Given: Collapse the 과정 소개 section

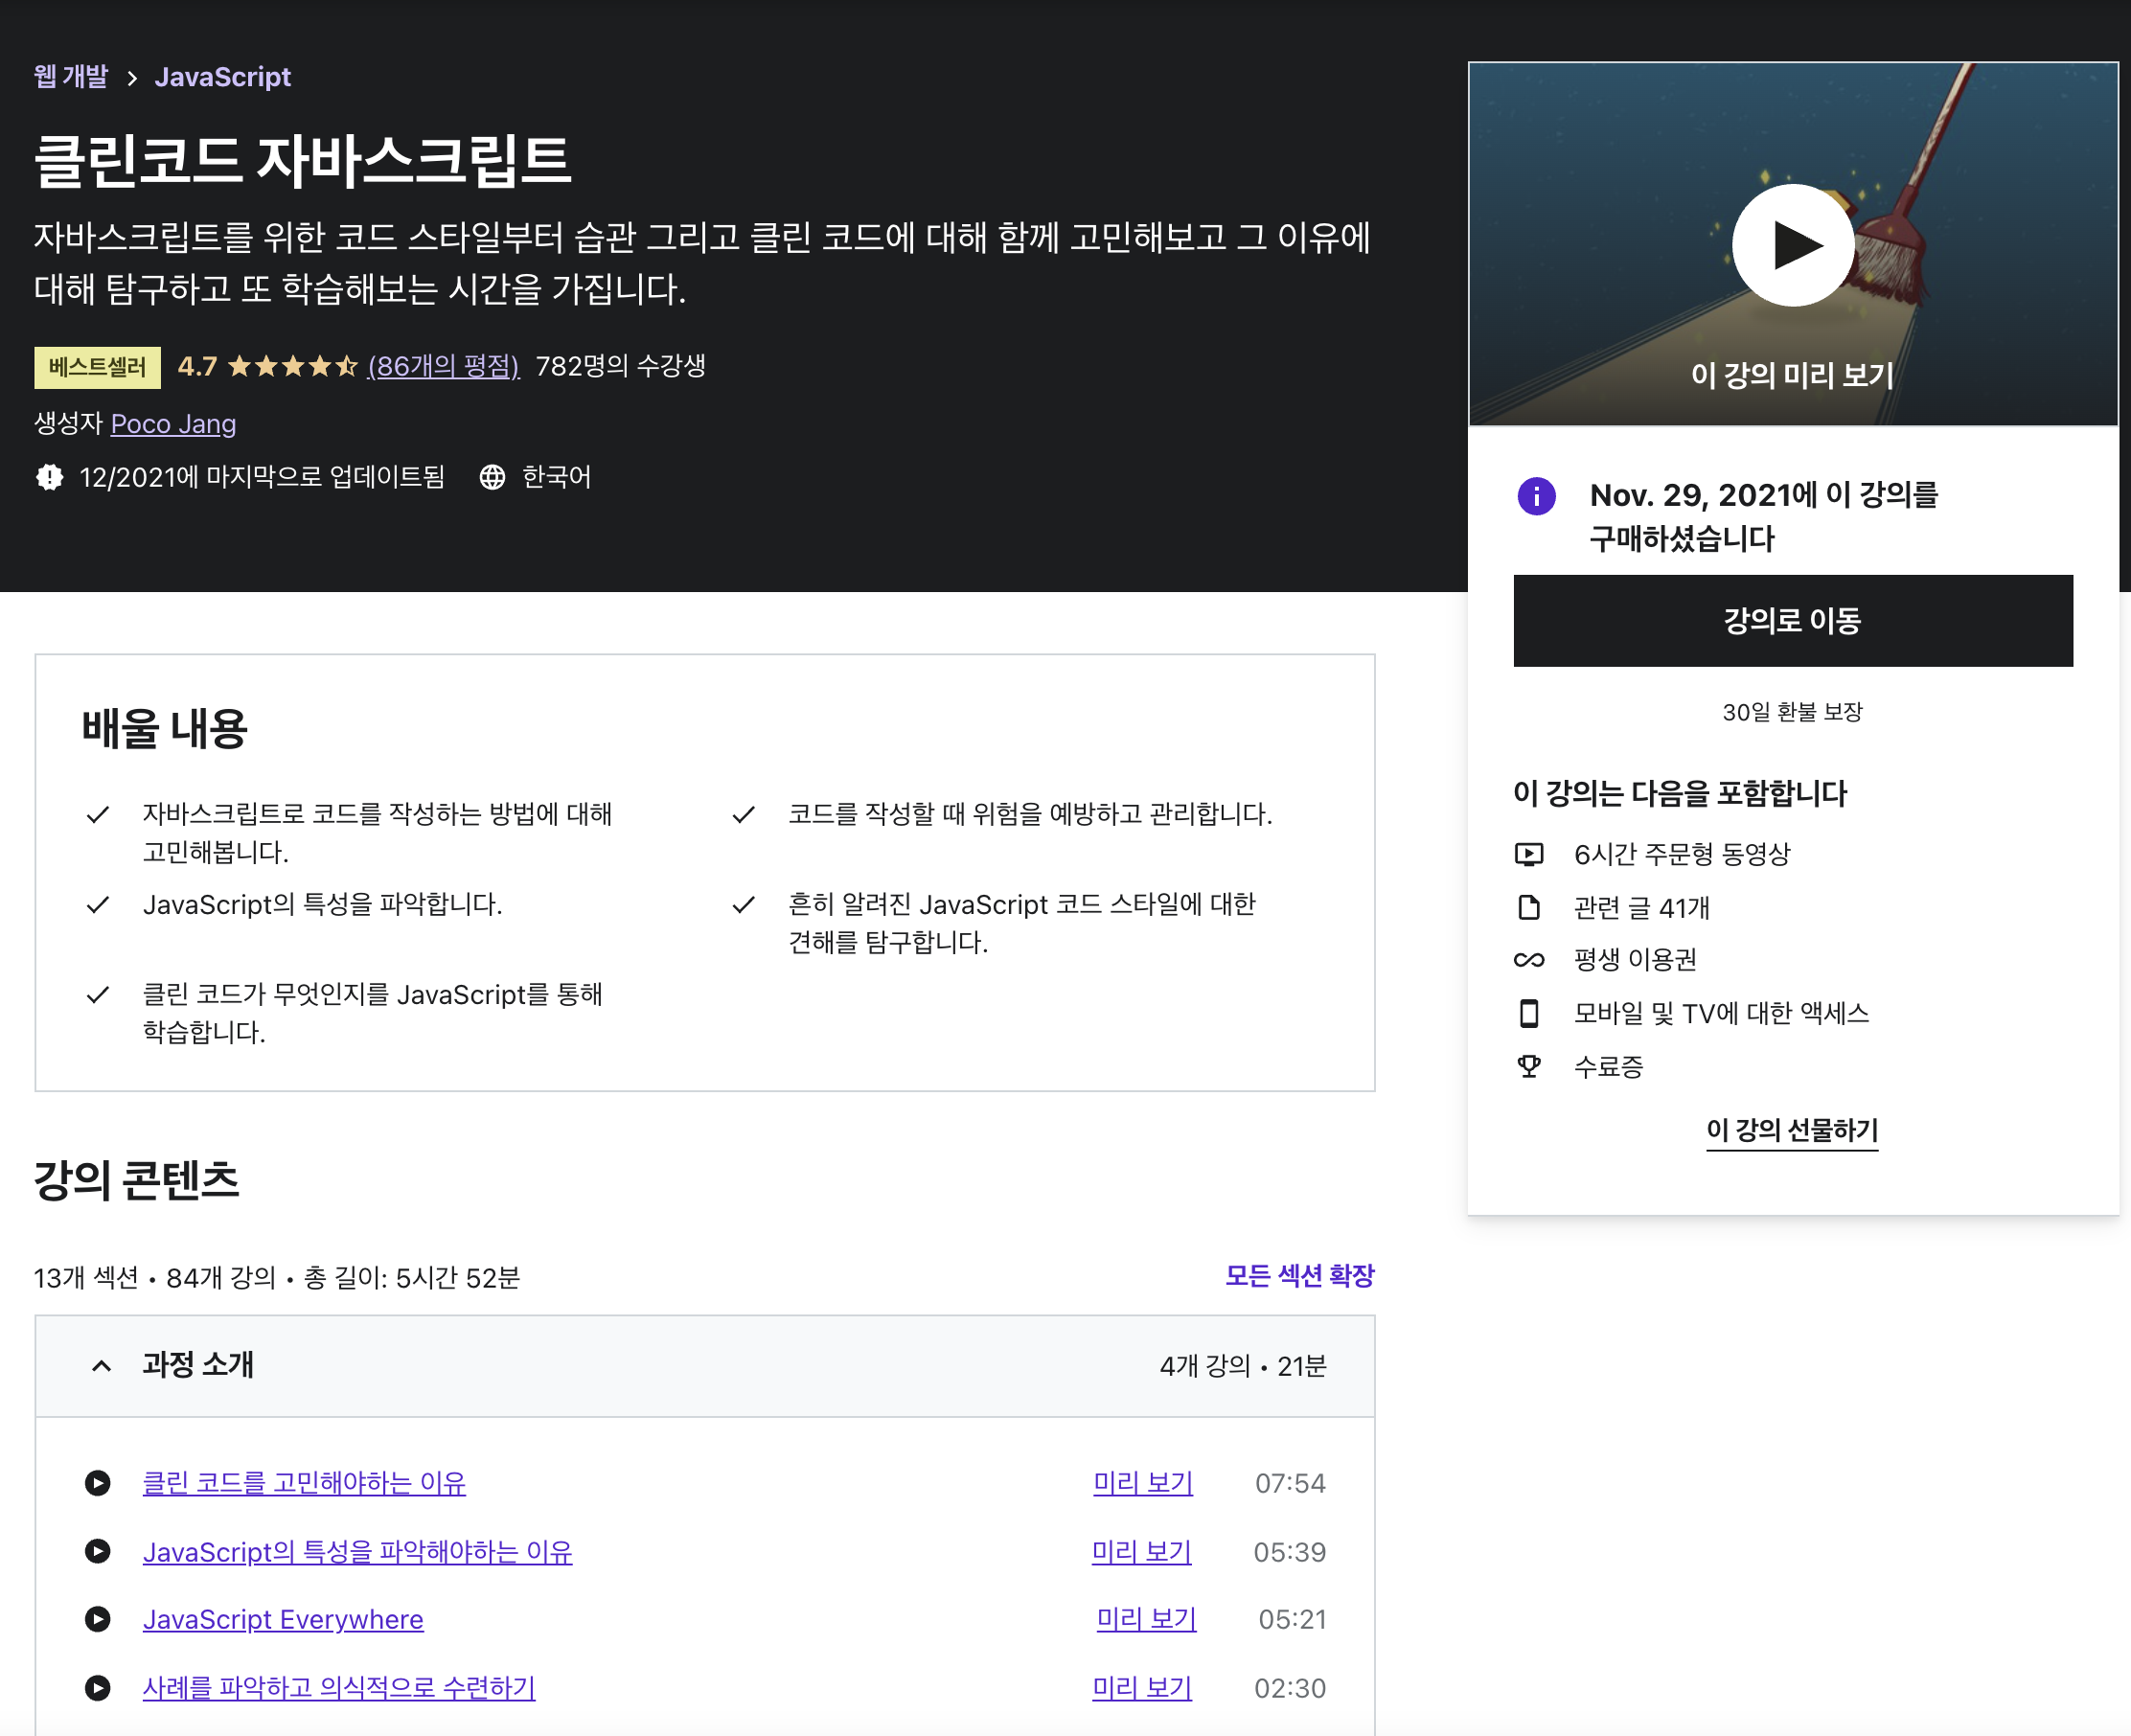Looking at the screenshot, I should pyautogui.click(x=101, y=1366).
